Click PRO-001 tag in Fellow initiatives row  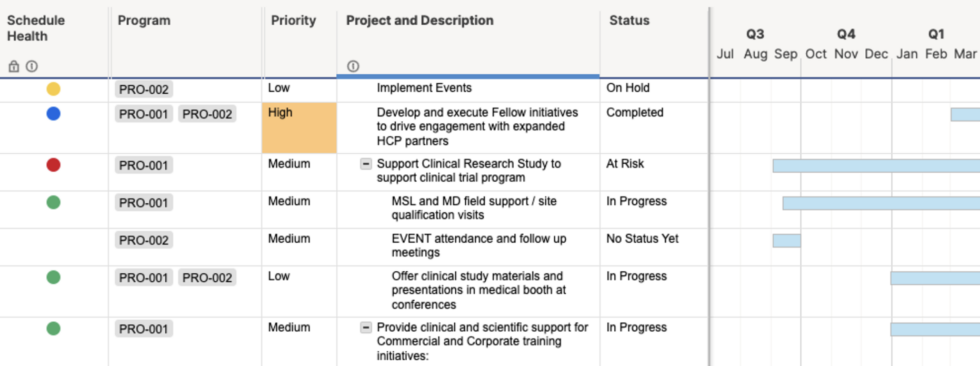pos(144,114)
